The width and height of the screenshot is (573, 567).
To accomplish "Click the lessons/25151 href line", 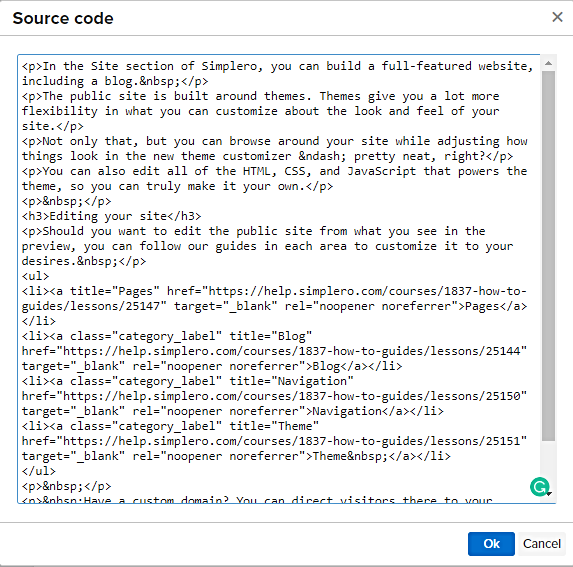I will coord(274,441).
